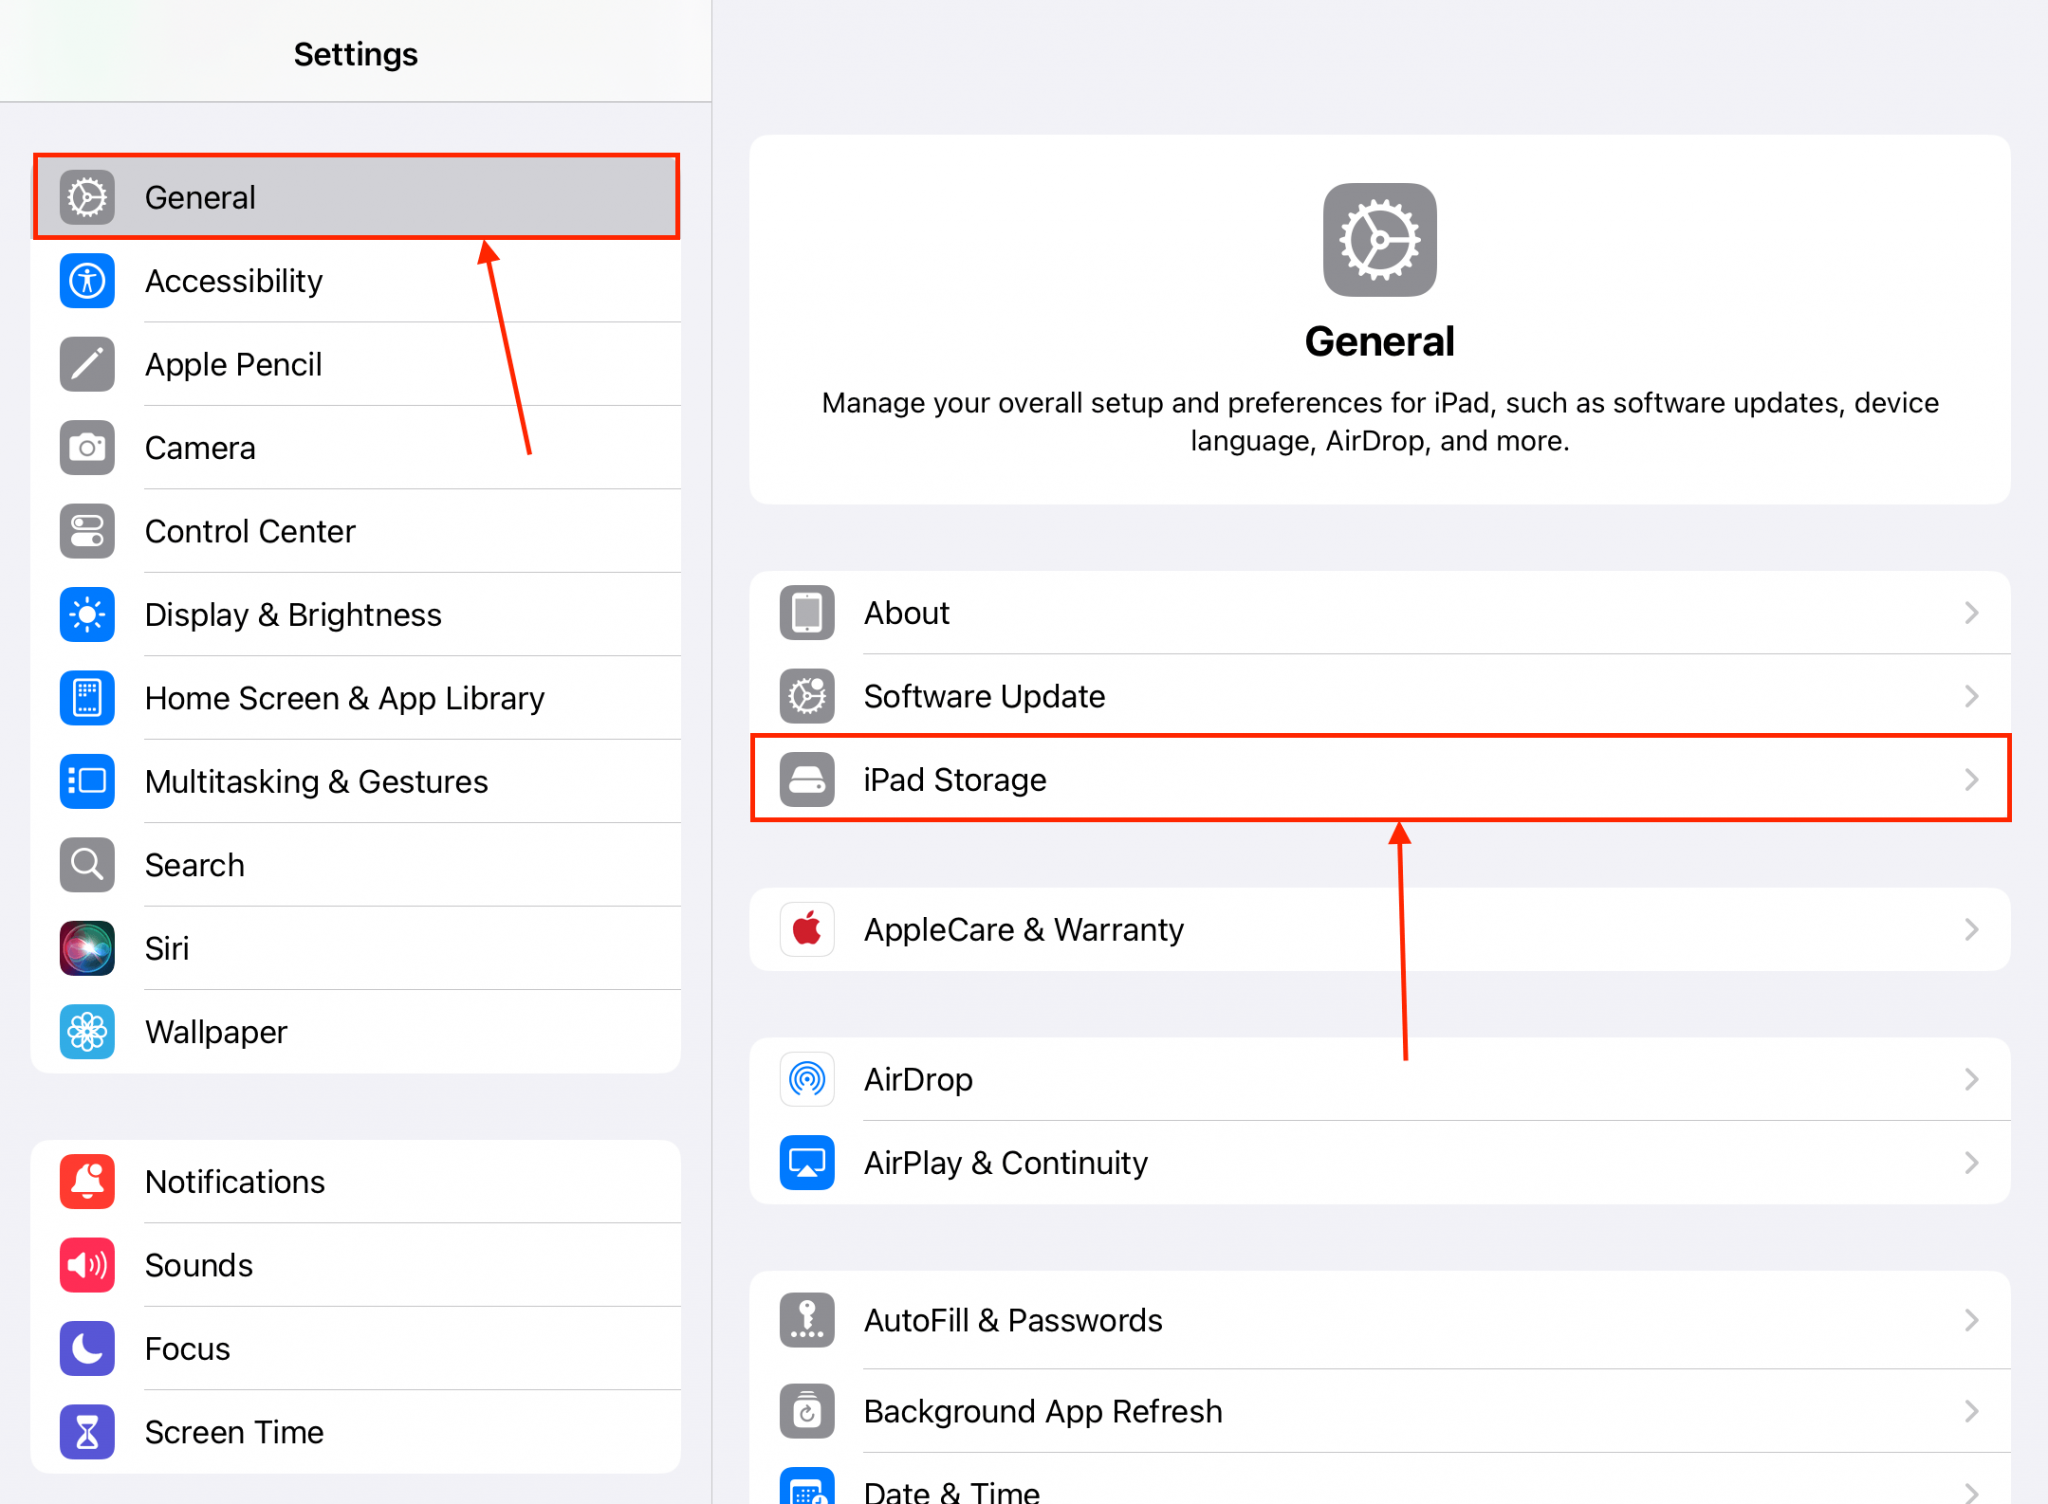The height and width of the screenshot is (1504, 2048).
Task: Tap the Wallpaper flower icon
Action: coord(86,1031)
